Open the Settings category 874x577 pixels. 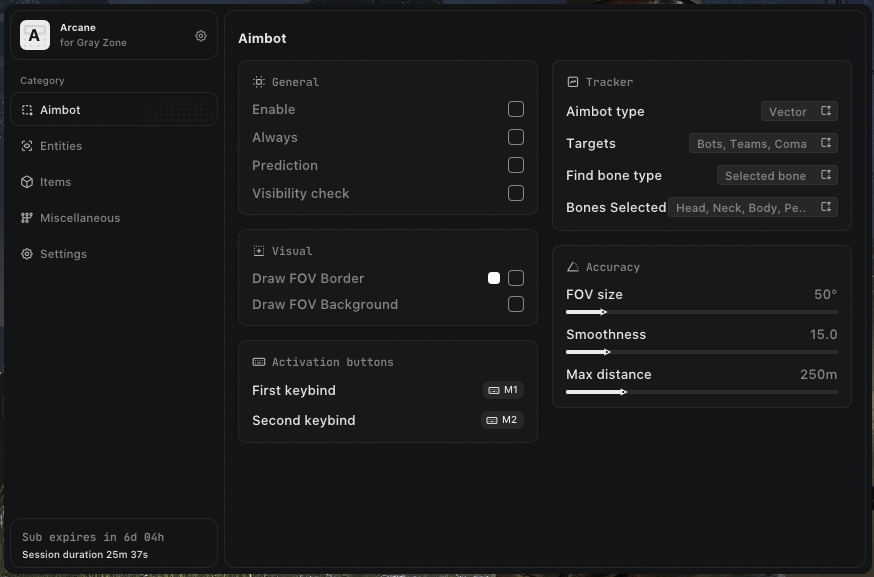[63, 254]
